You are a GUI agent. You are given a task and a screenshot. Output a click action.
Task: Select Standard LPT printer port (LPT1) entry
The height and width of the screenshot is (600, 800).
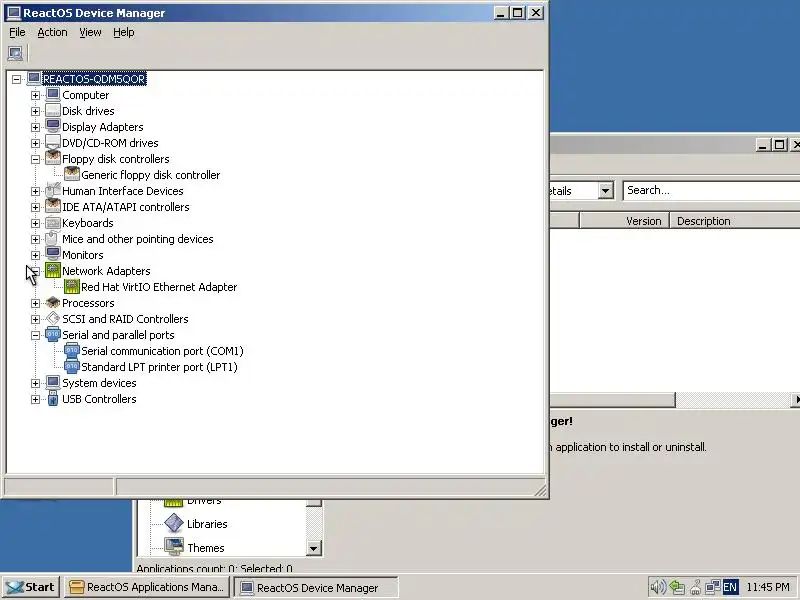click(159, 367)
